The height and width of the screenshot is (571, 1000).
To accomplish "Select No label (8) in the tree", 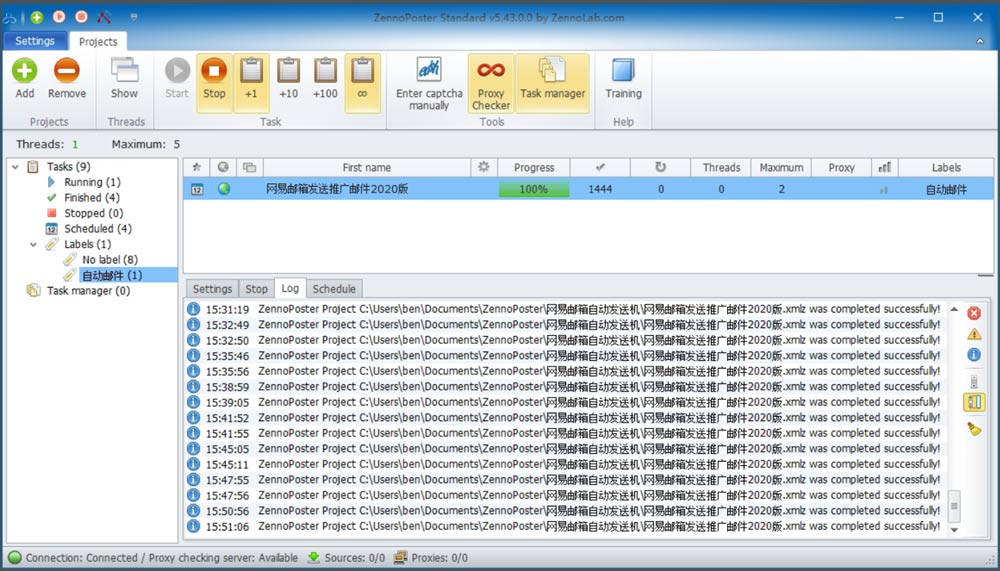I will point(110,260).
